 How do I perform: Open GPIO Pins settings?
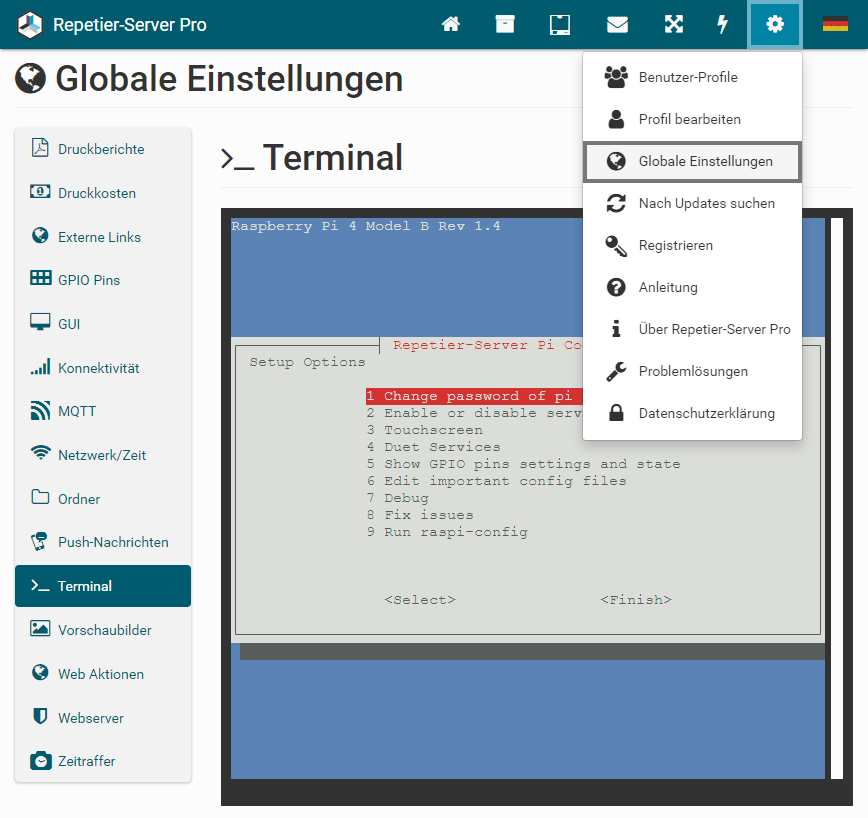coord(103,280)
